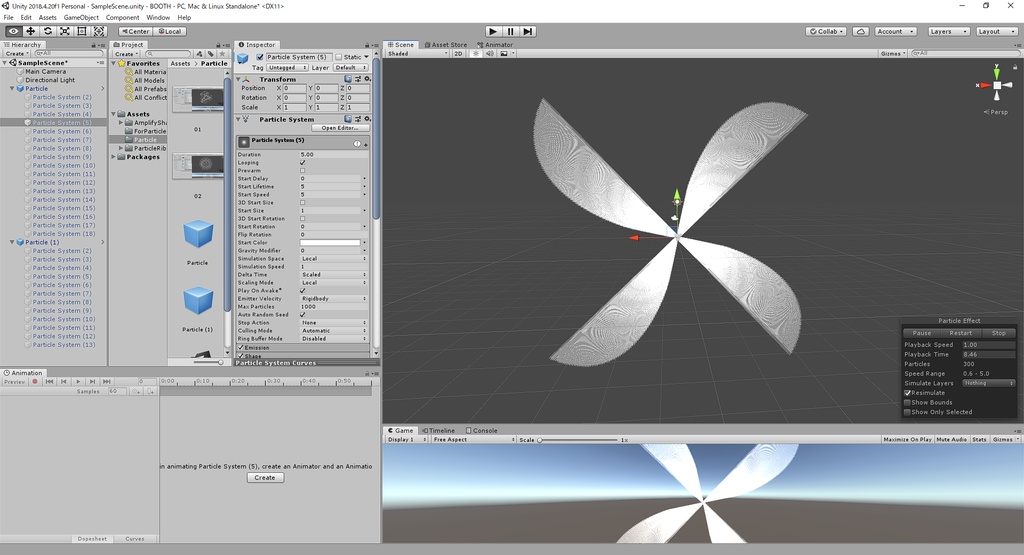Click the animation record button

click(35, 381)
